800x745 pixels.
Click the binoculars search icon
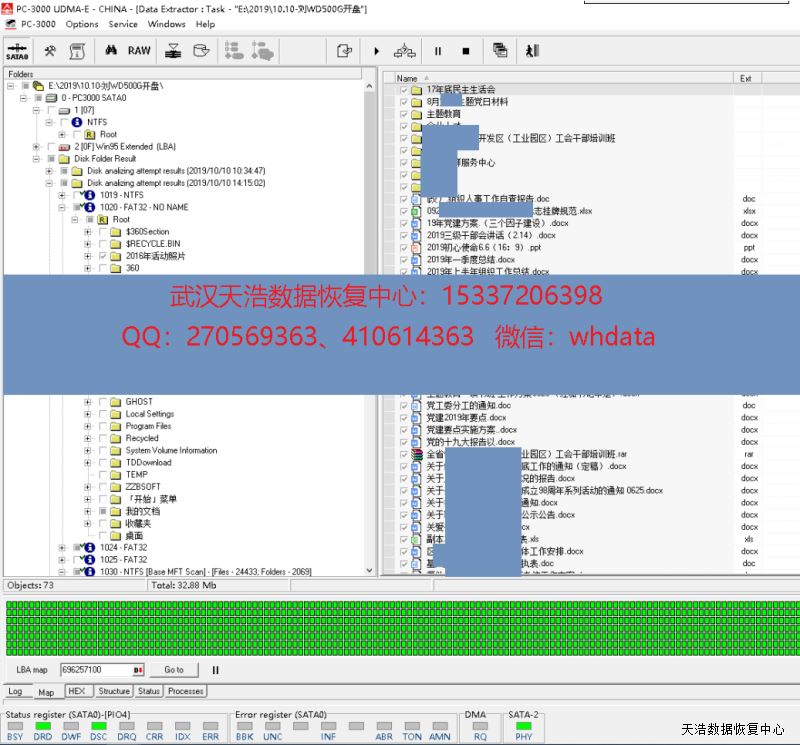(x=111, y=51)
